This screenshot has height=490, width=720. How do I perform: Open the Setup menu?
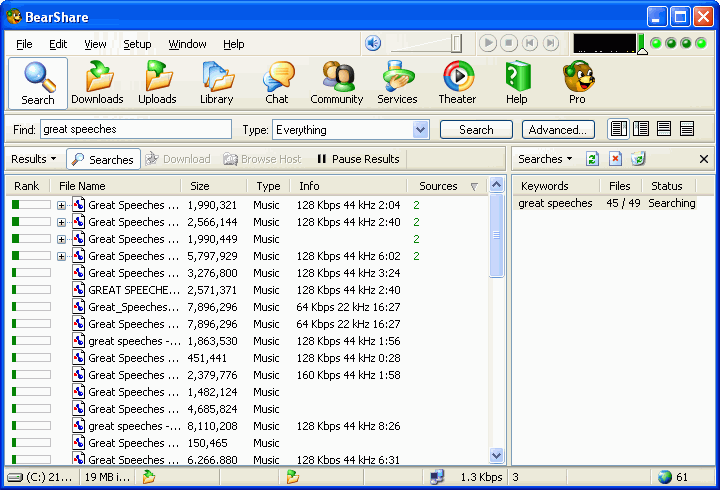tap(137, 44)
